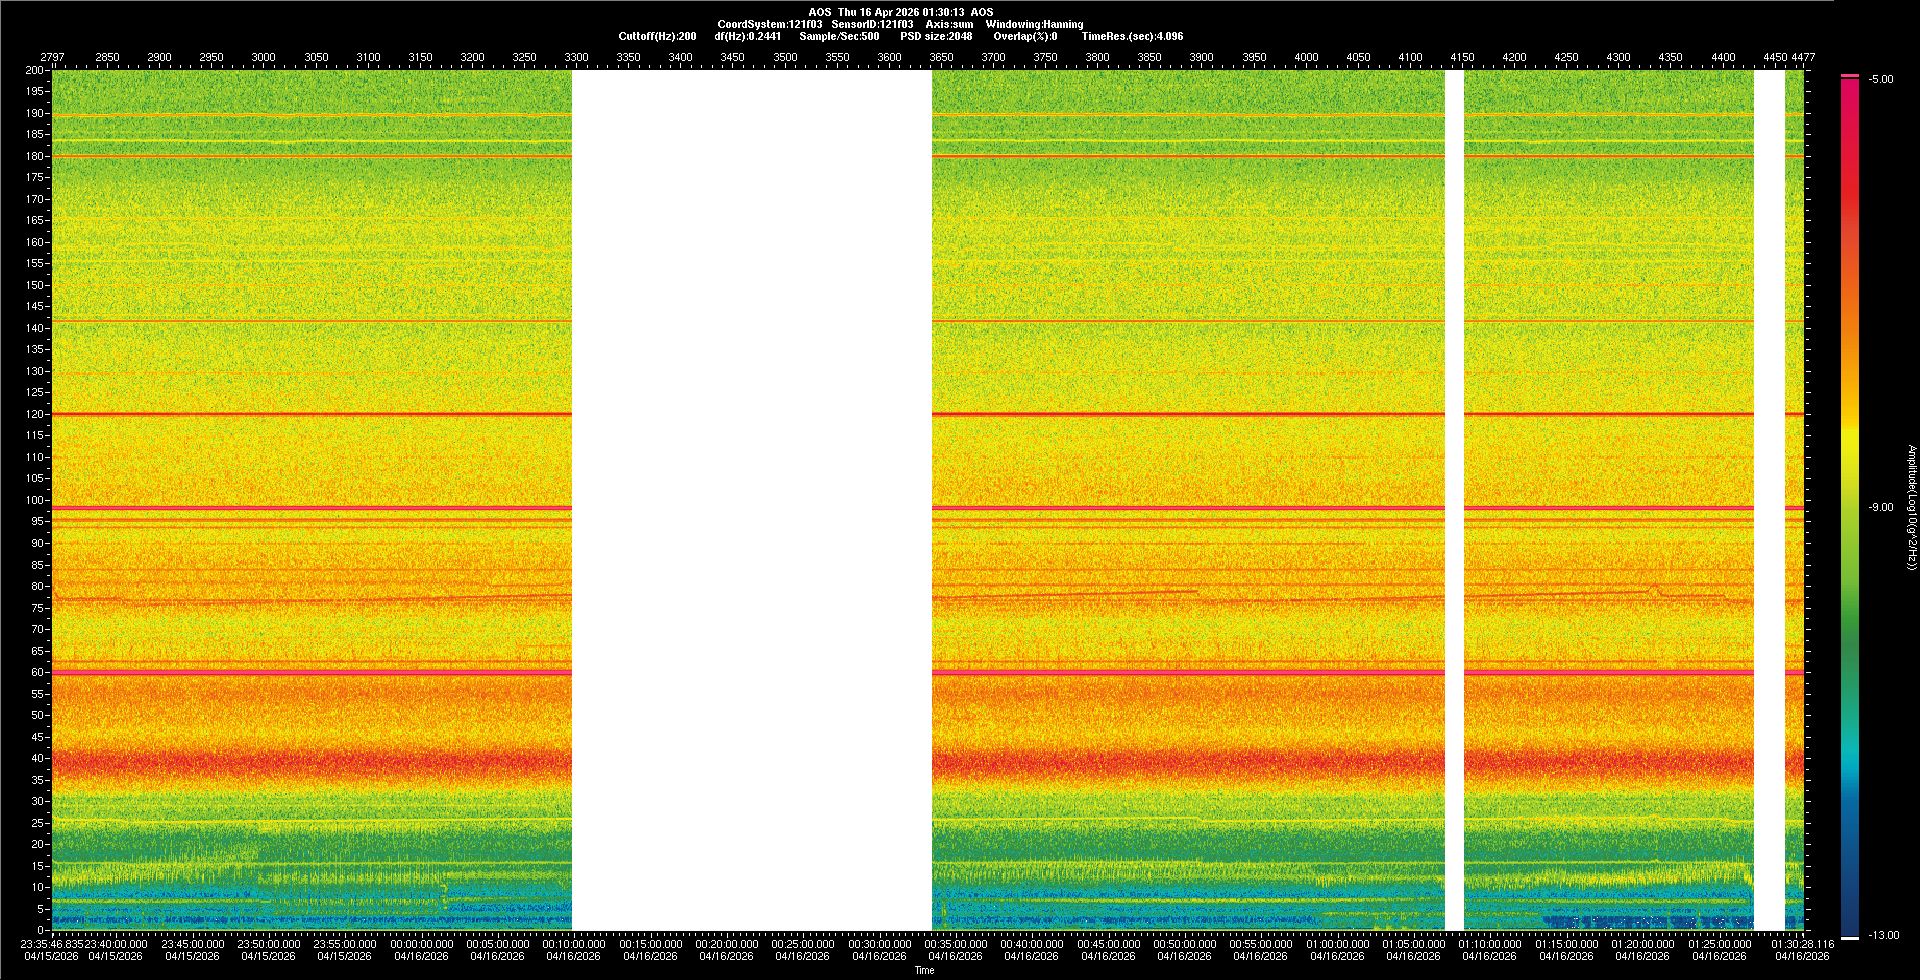Click the 3000 tick label on the top axis
1920x980 pixels.
263,58
